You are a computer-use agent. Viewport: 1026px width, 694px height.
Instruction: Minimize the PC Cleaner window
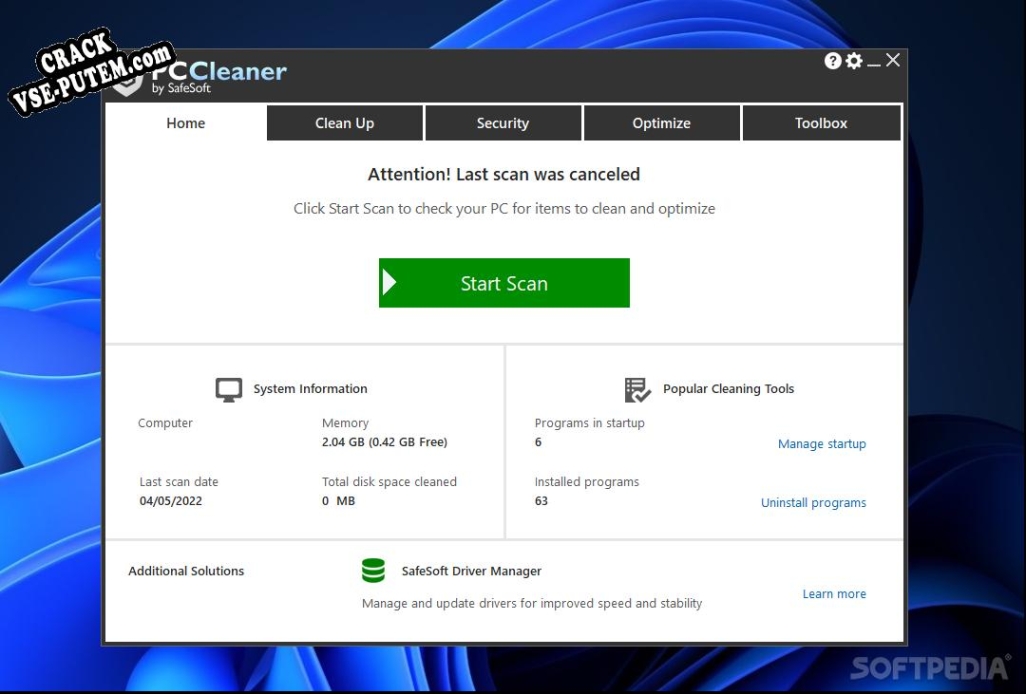pos(874,63)
